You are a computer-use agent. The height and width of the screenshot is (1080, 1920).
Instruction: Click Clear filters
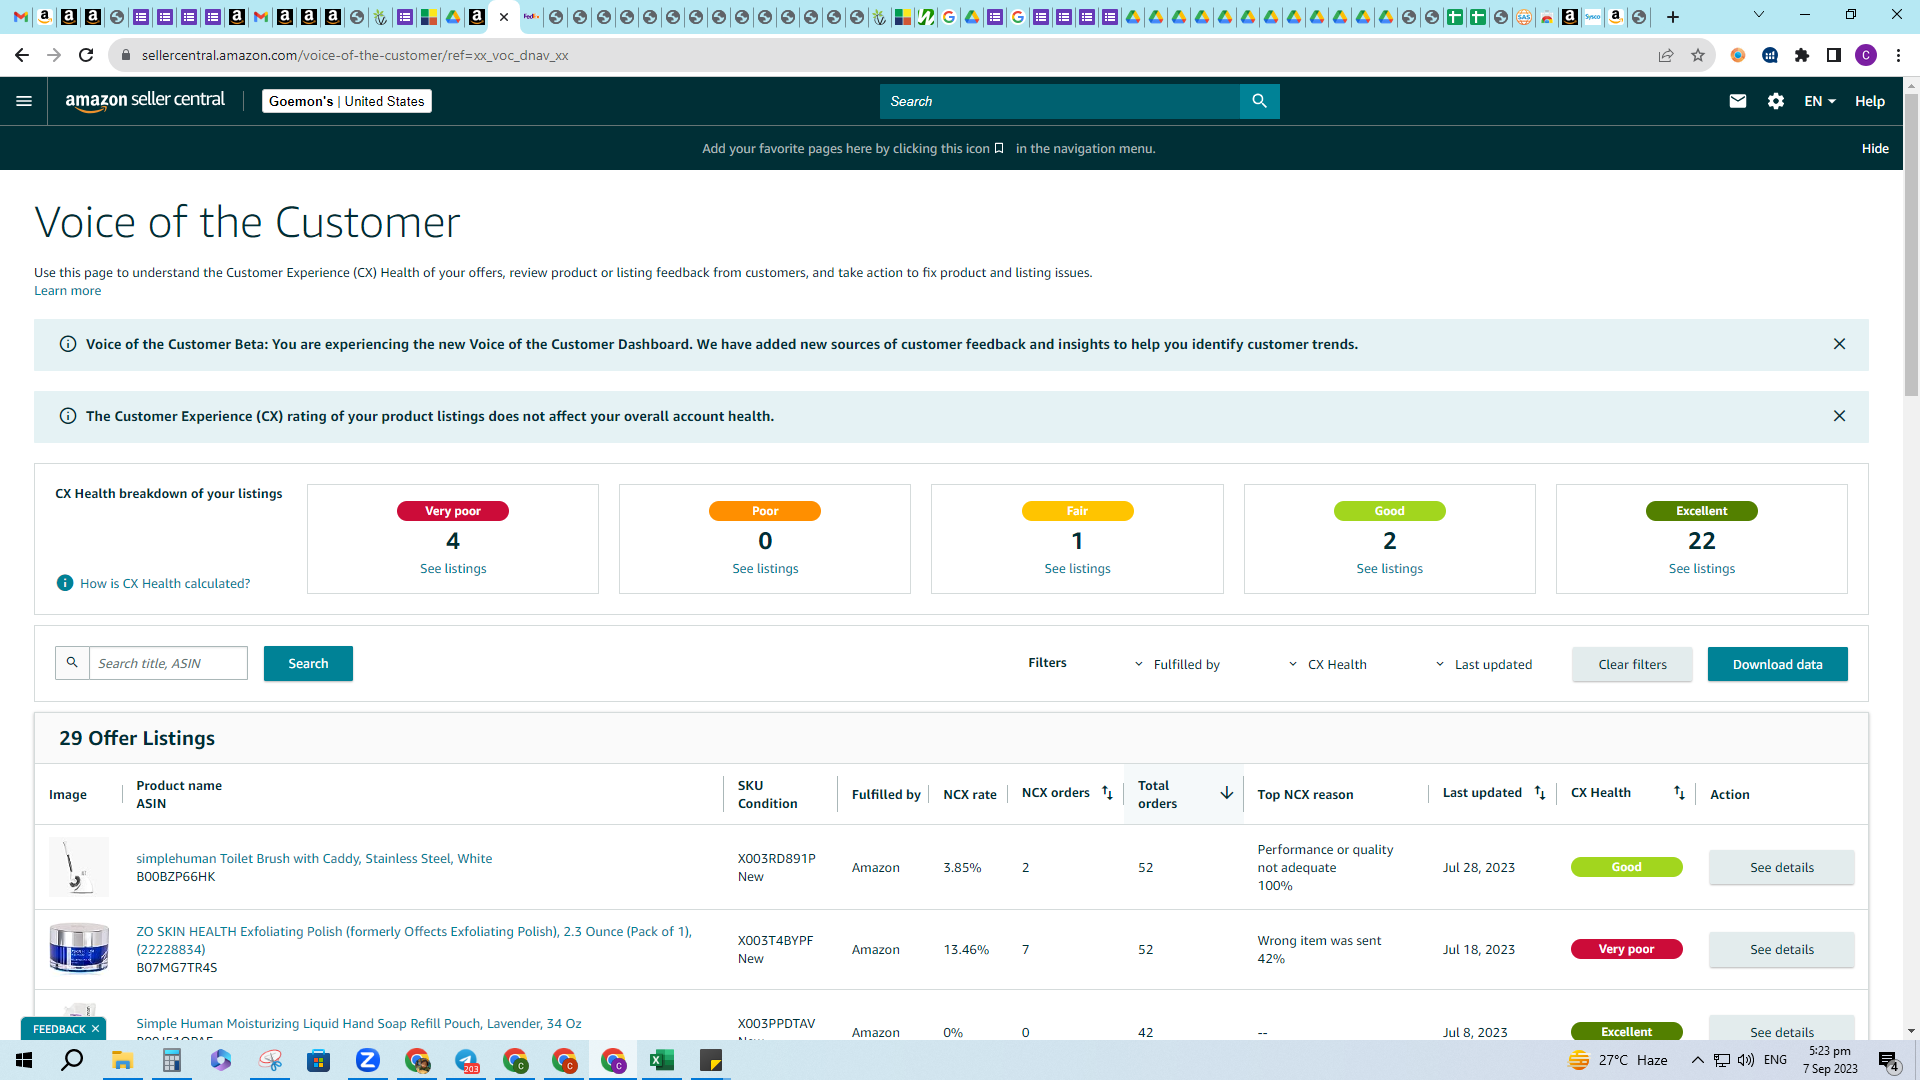[1632, 664]
